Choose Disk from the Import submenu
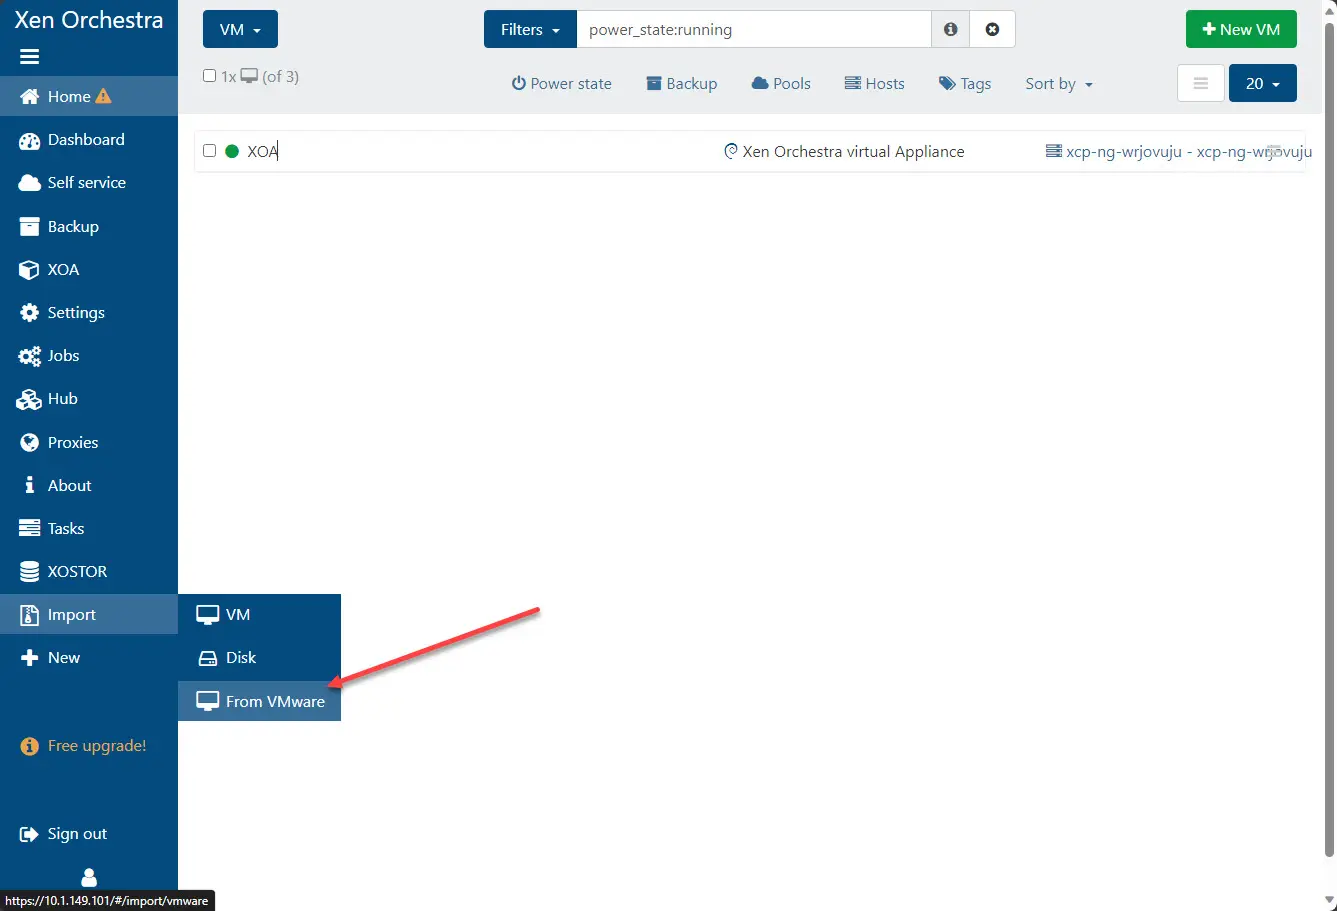Viewport: 1337px width, 911px height. [259, 658]
